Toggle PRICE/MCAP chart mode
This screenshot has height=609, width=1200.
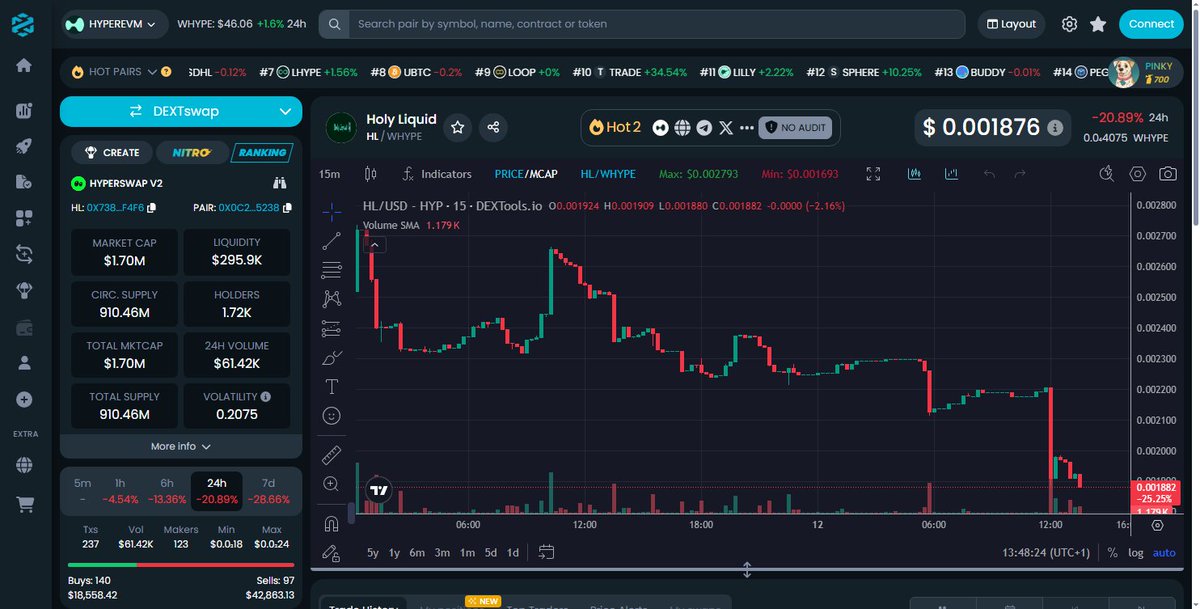[x=526, y=174]
